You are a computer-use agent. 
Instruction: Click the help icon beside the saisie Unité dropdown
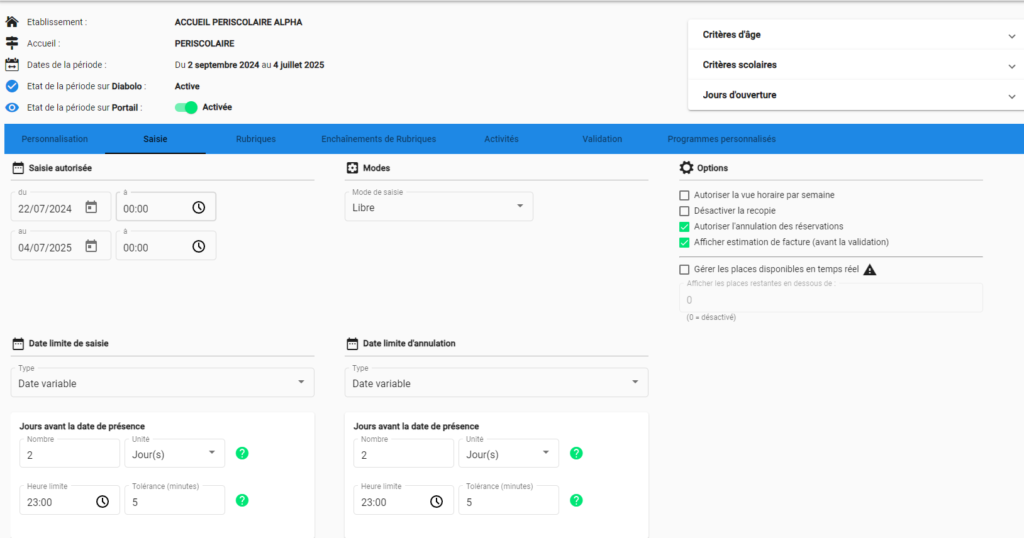242,453
